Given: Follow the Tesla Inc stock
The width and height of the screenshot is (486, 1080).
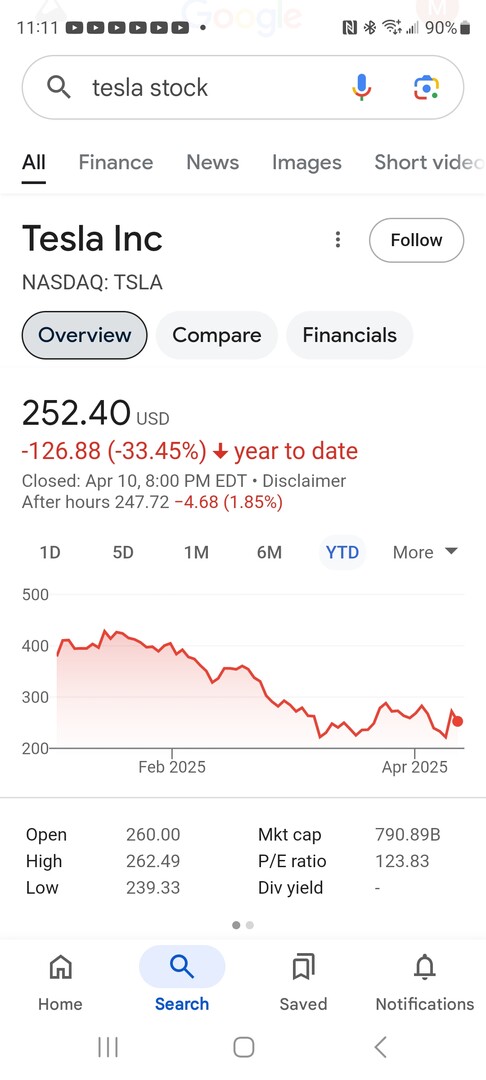Looking at the screenshot, I should tap(416, 240).
